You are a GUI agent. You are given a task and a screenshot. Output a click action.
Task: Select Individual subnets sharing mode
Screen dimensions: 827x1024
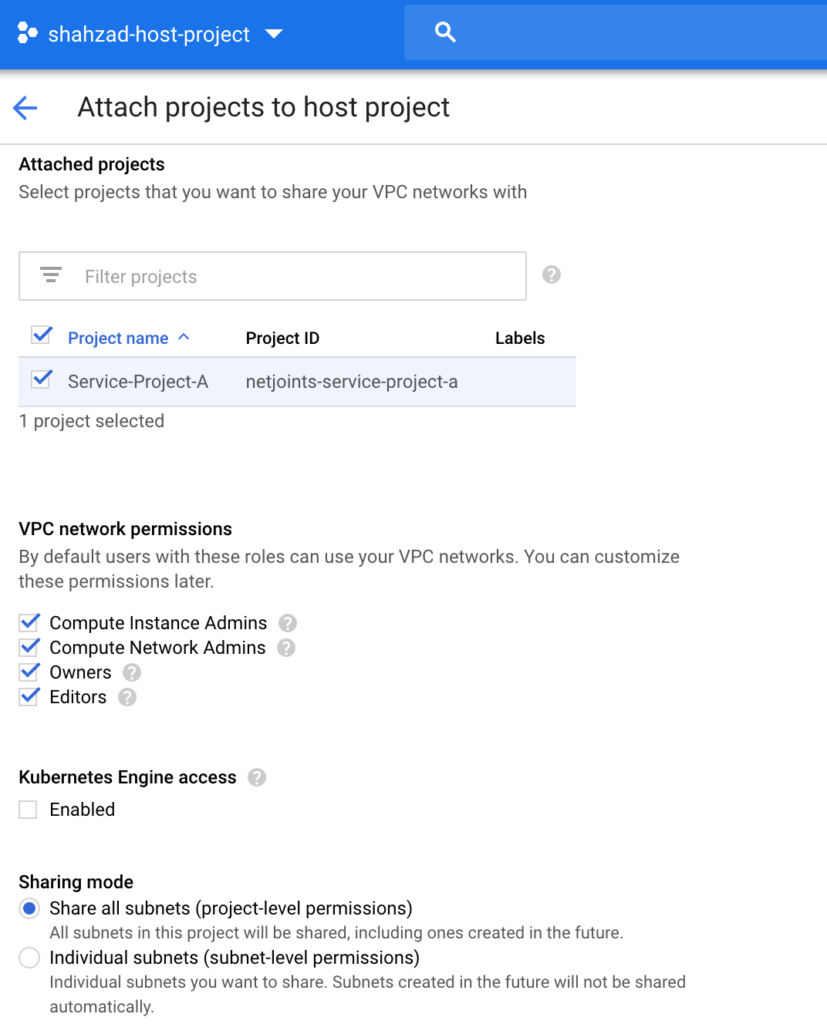coord(29,958)
